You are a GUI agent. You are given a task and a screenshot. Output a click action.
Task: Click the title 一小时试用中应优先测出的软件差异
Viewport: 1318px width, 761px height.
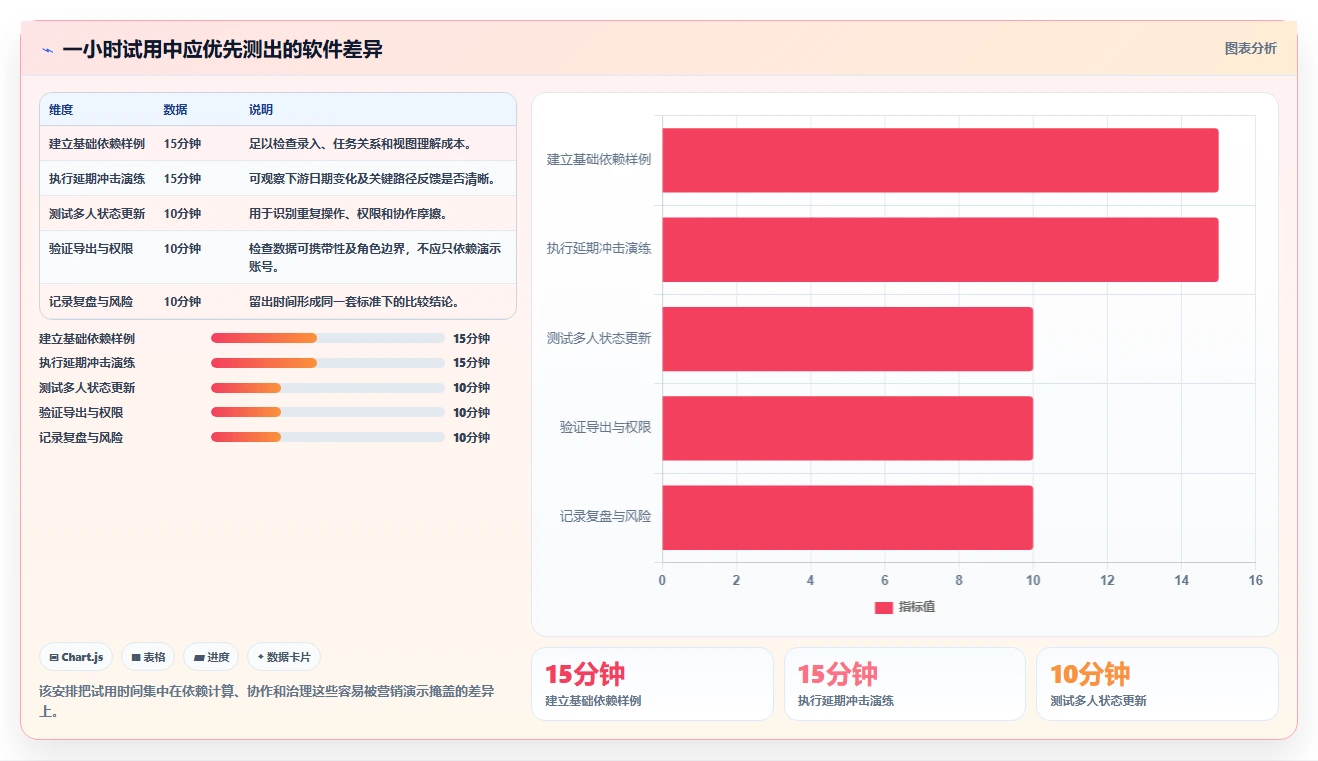(222, 50)
